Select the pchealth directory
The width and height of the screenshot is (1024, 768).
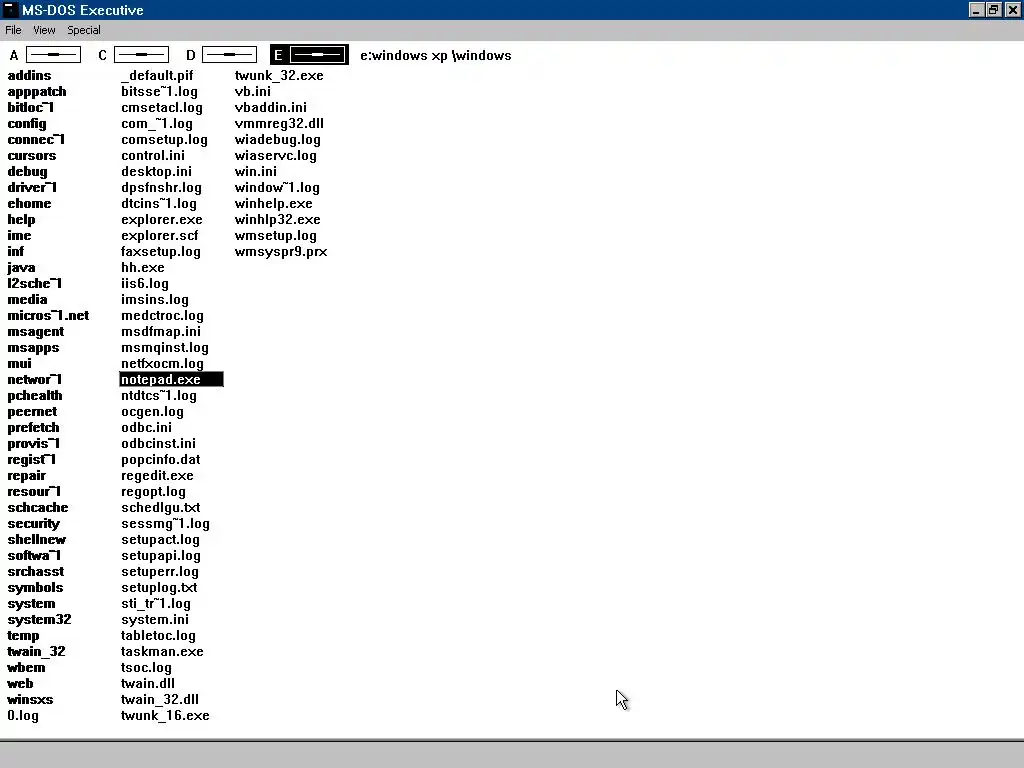(x=35, y=396)
